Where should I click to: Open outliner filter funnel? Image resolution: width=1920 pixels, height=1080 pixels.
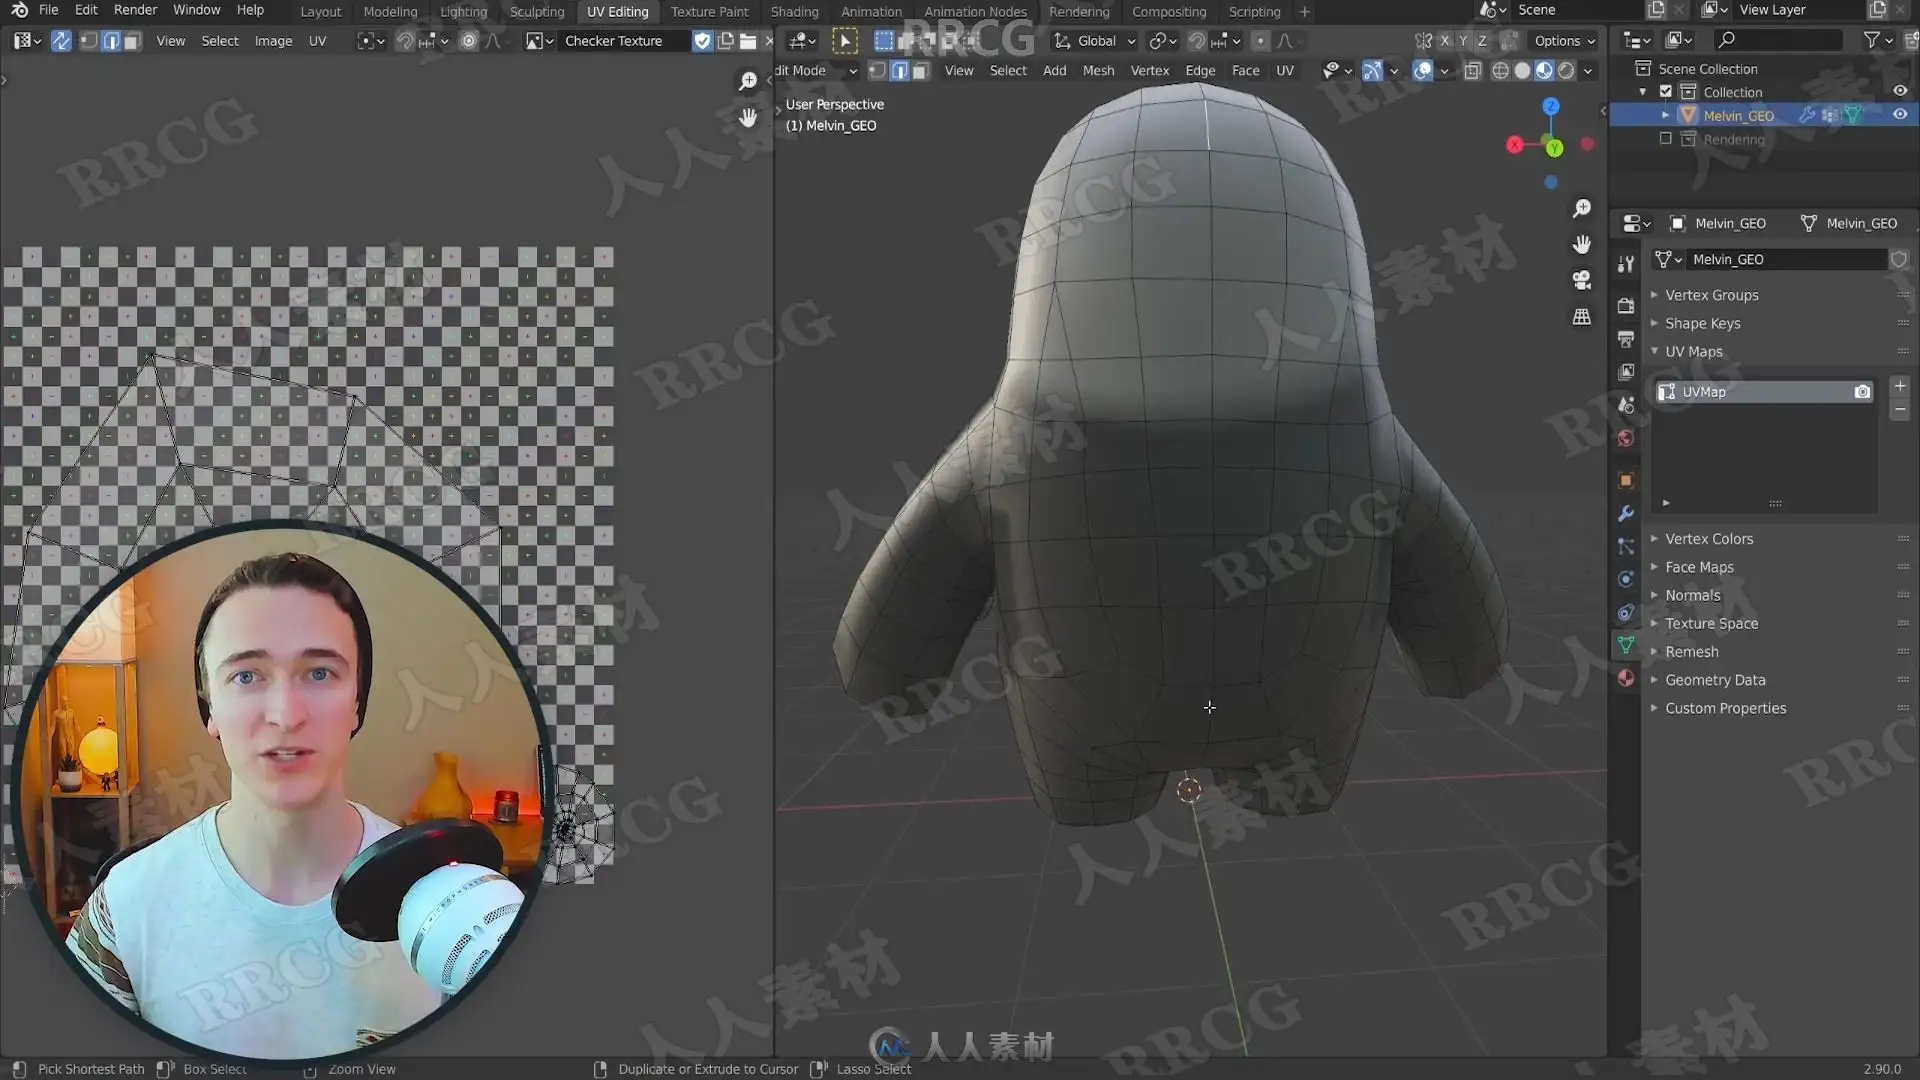point(1872,40)
